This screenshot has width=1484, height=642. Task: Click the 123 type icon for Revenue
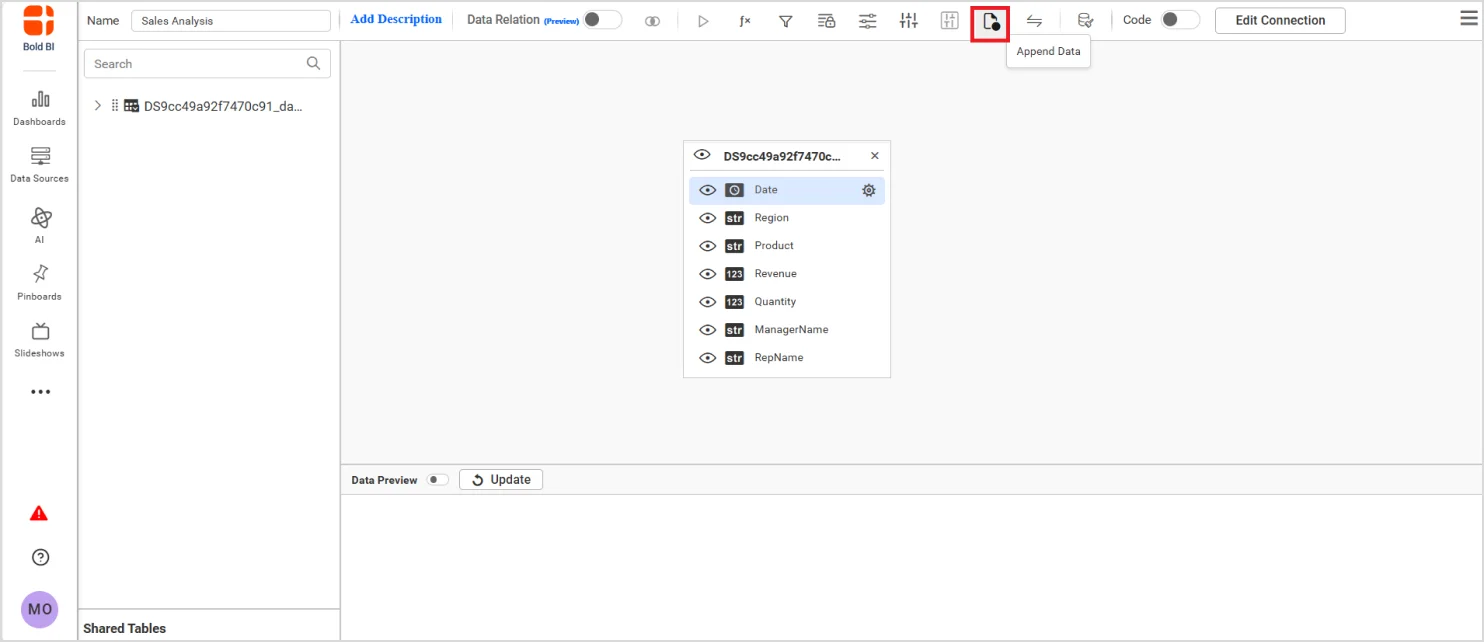(735, 274)
